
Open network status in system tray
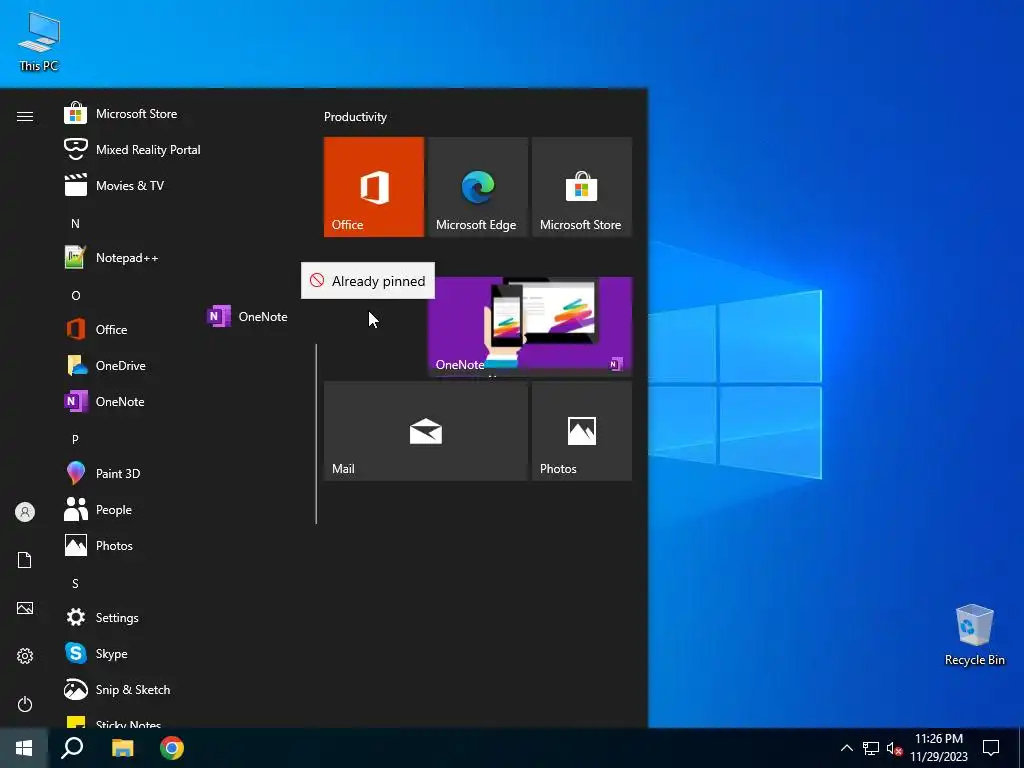tap(871, 748)
